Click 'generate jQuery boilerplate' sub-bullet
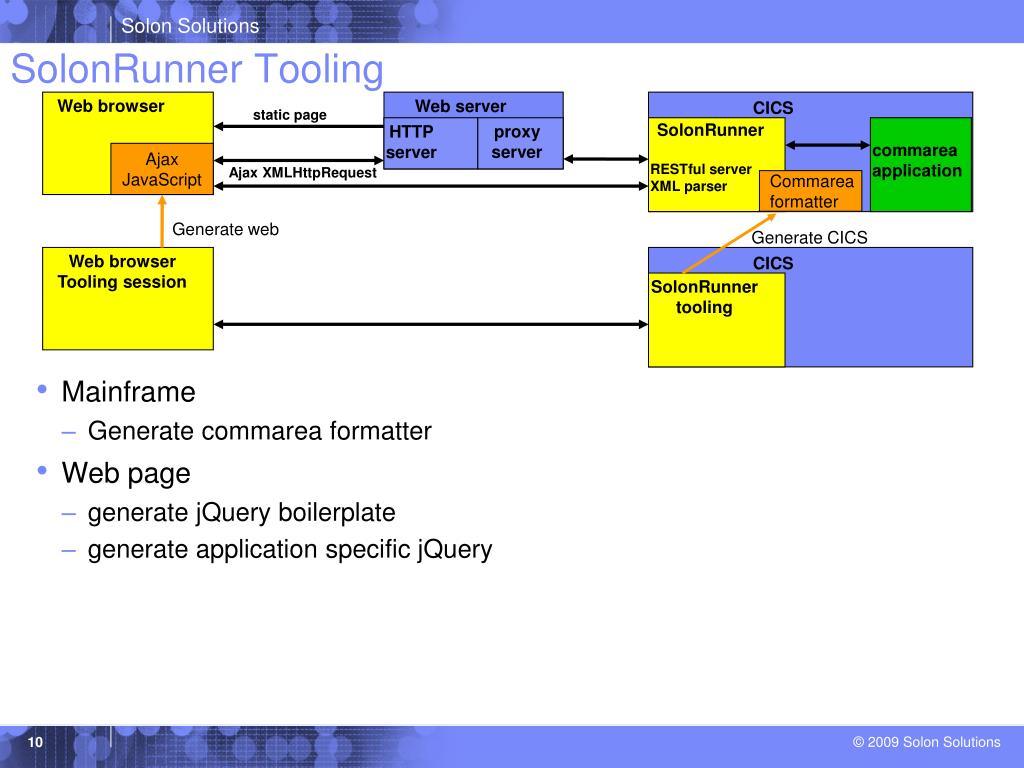 (242, 513)
